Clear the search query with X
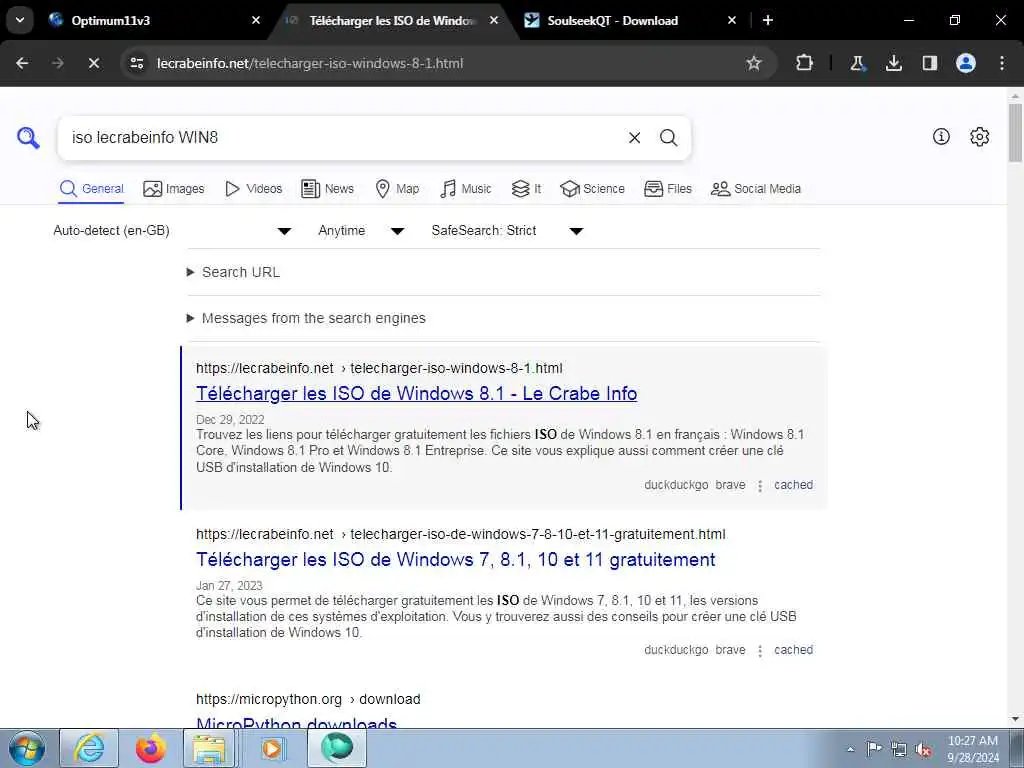 pos(634,138)
